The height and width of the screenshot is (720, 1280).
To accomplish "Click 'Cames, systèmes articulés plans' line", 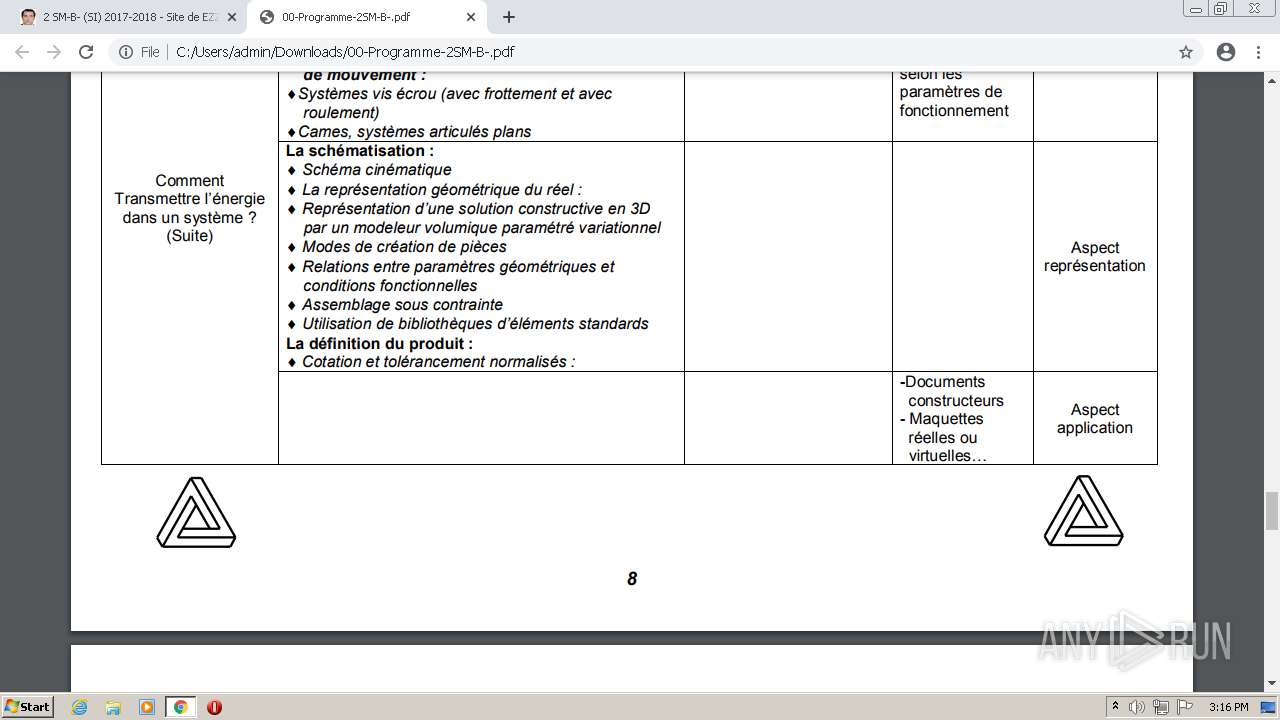I will 415,132.
